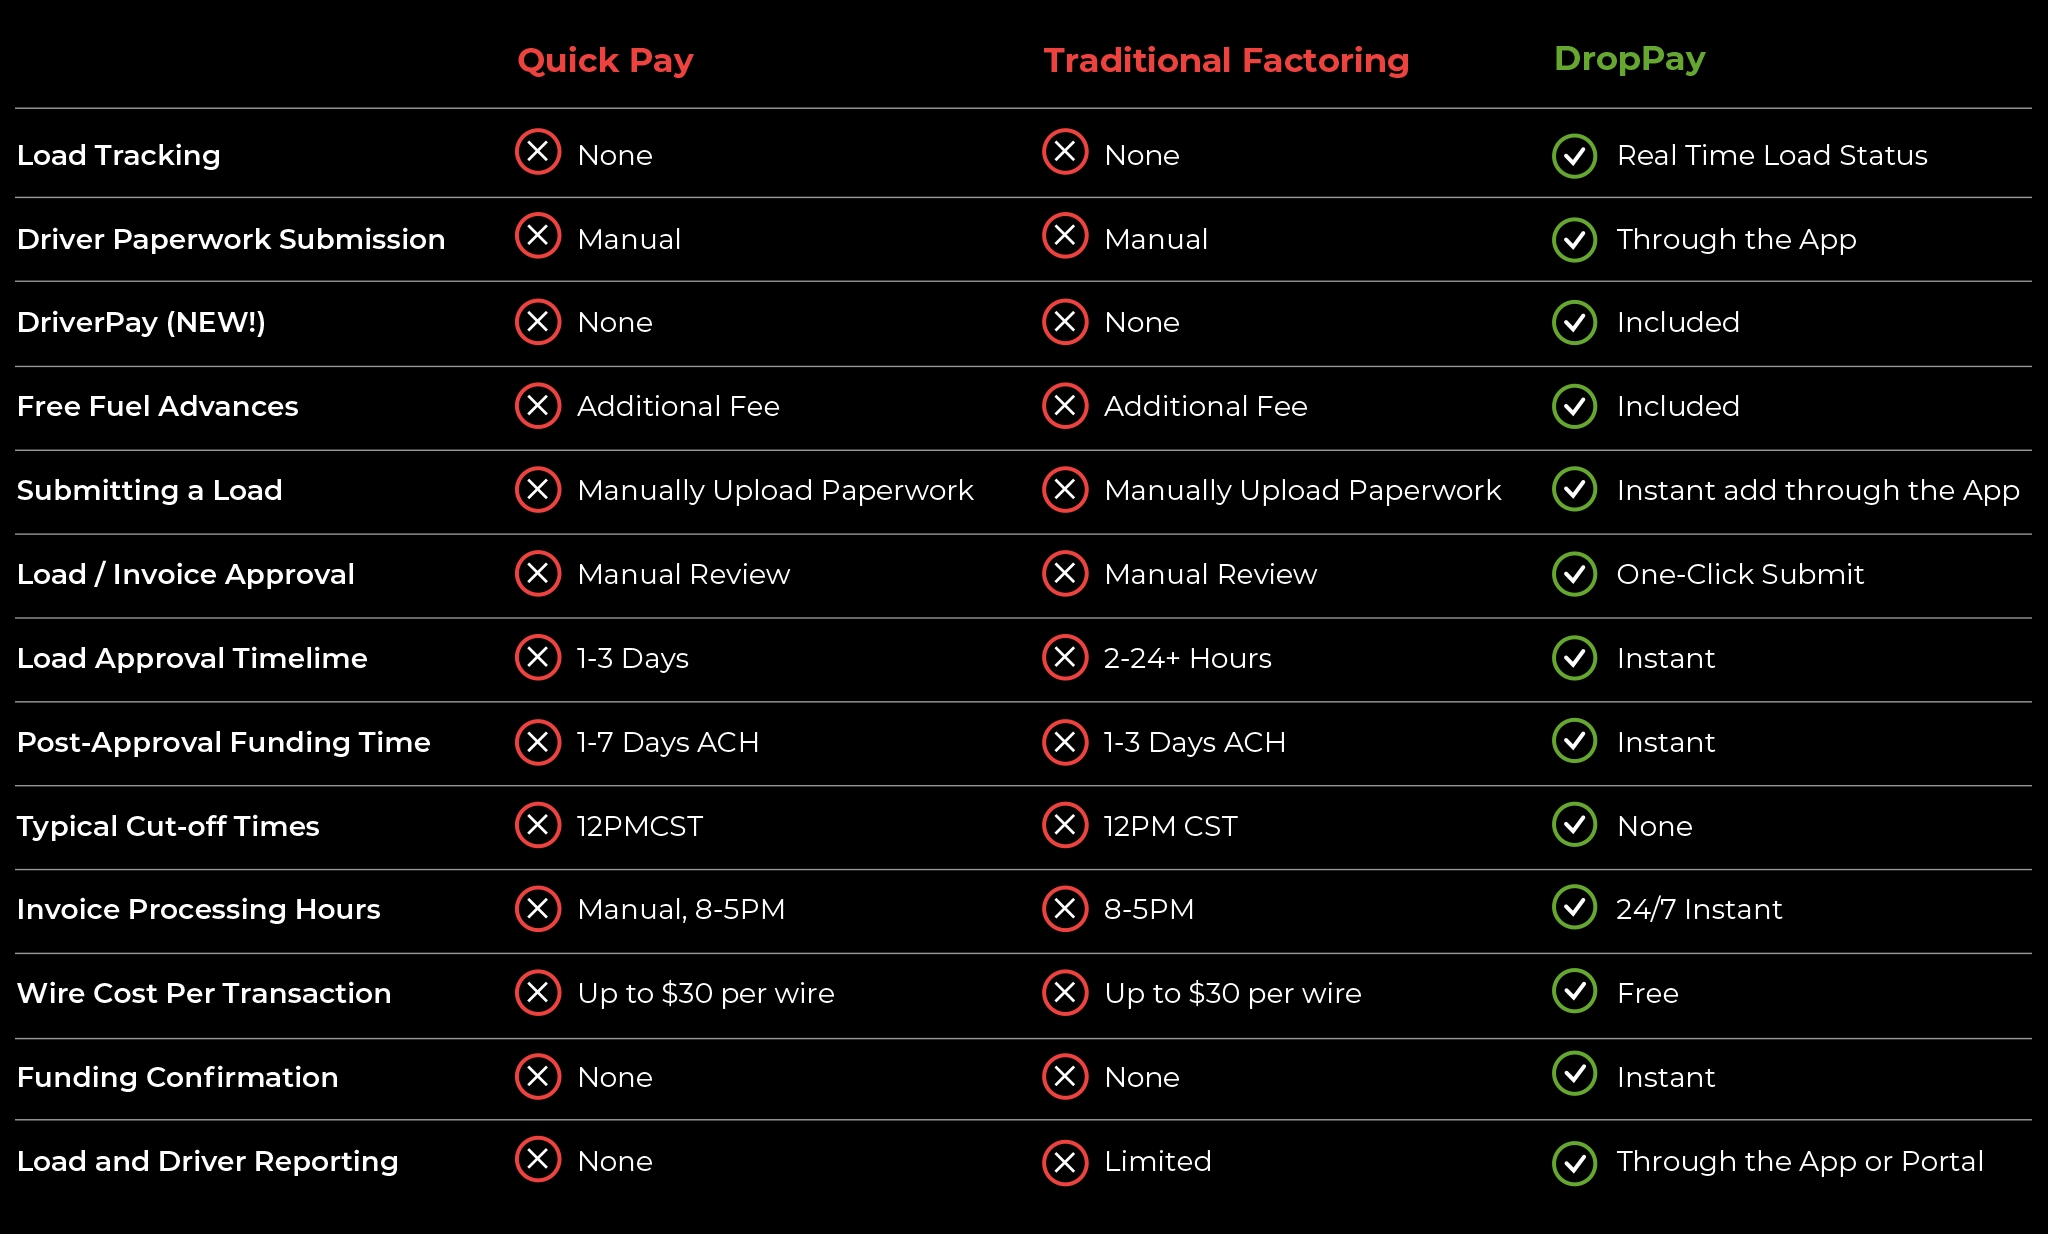Click checkmark next to Through the App or Portal
The width and height of the screenshot is (2048, 1234).
[x=1574, y=1163]
